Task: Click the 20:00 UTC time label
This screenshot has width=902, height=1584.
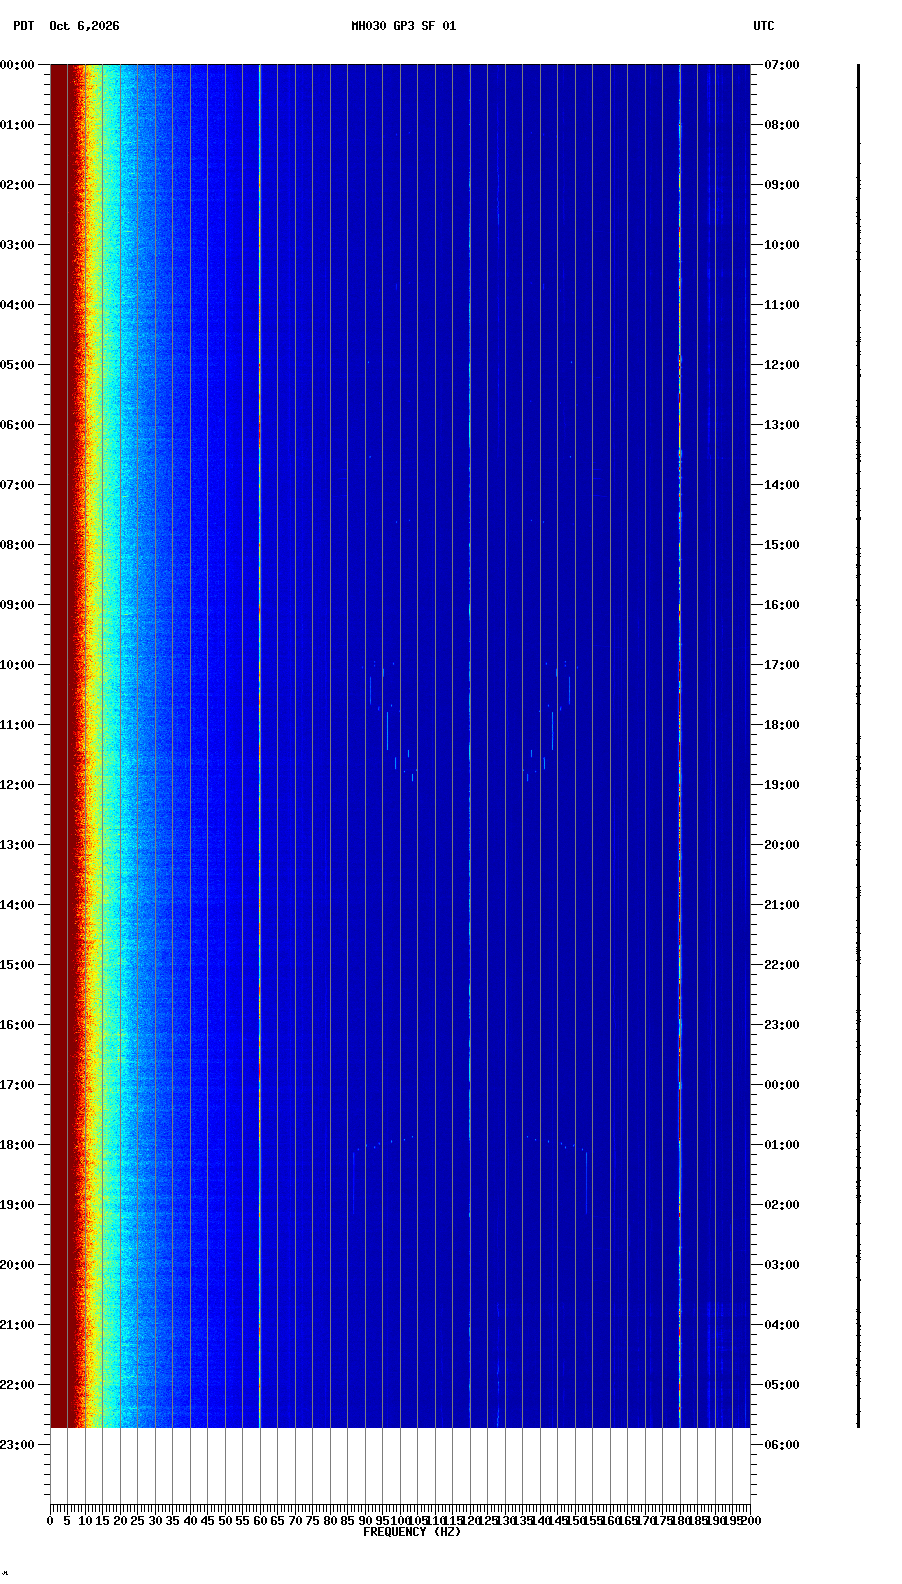Action: (x=782, y=845)
